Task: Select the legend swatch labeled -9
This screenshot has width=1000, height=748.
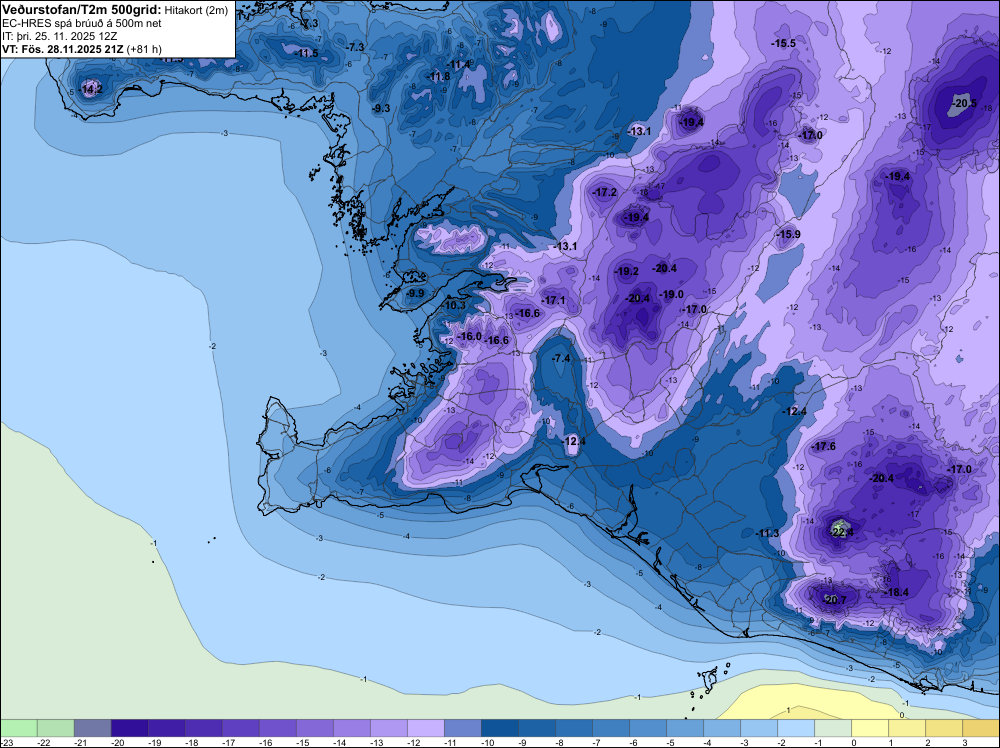Action: point(536,728)
